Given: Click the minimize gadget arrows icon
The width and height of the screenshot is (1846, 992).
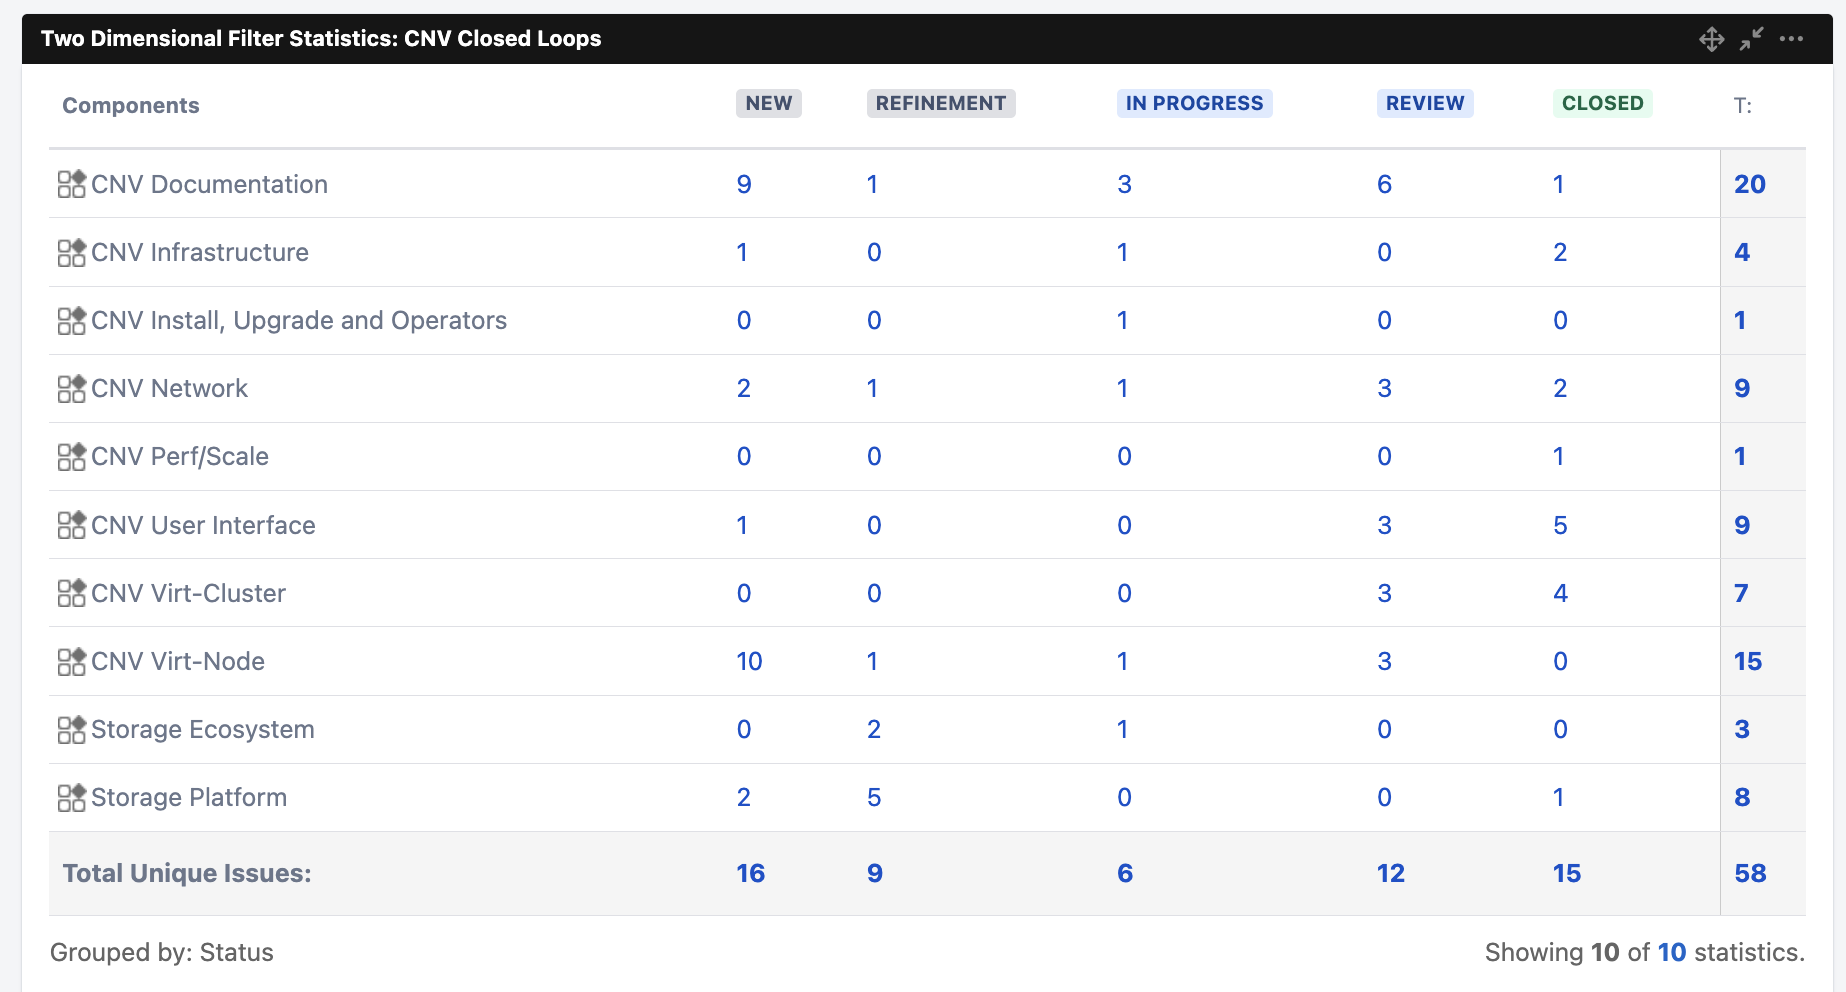Looking at the screenshot, I should click(x=1751, y=39).
